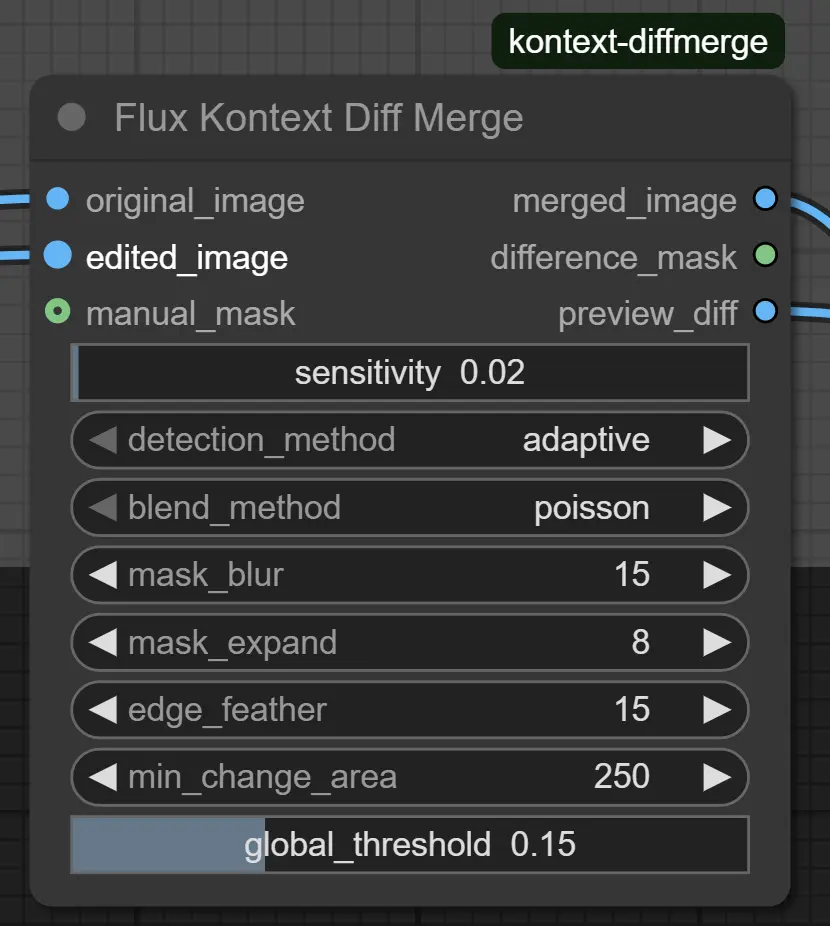830x926 pixels.
Task: Click the difference_mask output socket dot
Action: click(765, 256)
